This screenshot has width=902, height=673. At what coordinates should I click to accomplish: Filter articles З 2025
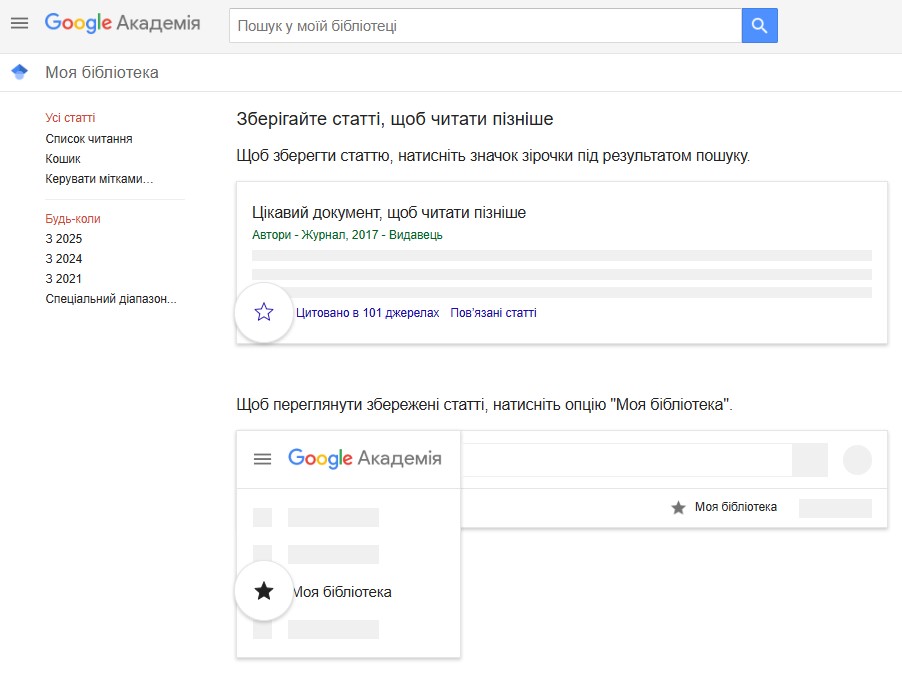(x=64, y=239)
